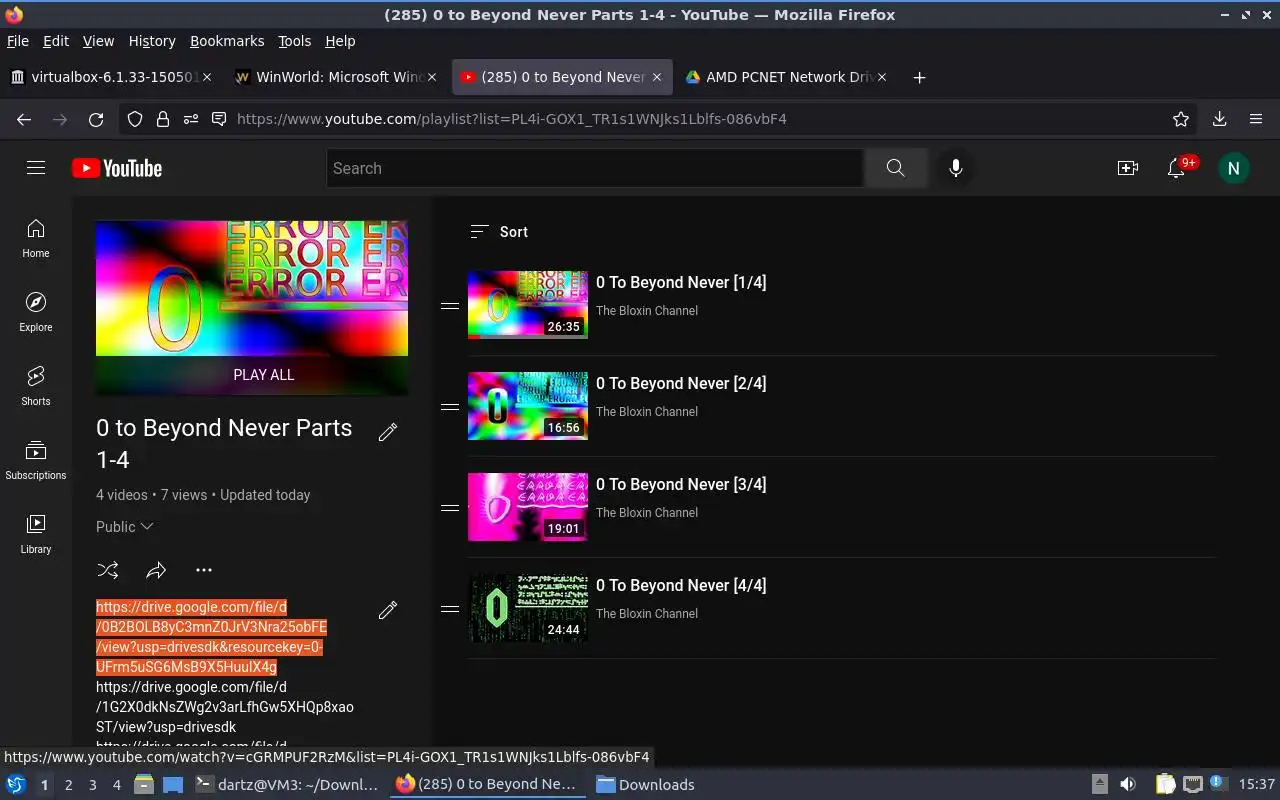Open the Tools menu

click(x=295, y=41)
